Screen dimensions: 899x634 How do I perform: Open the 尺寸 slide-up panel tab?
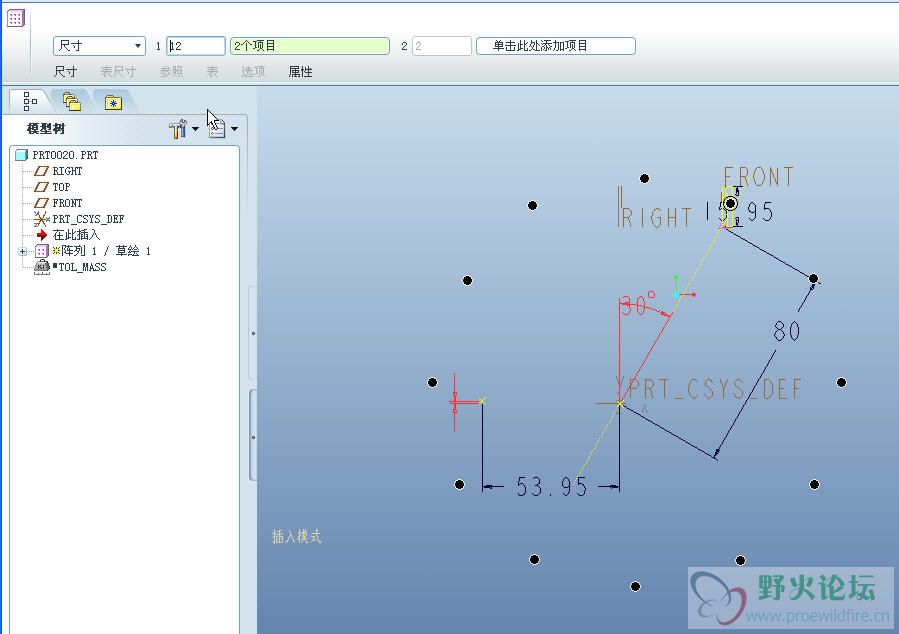coord(65,72)
